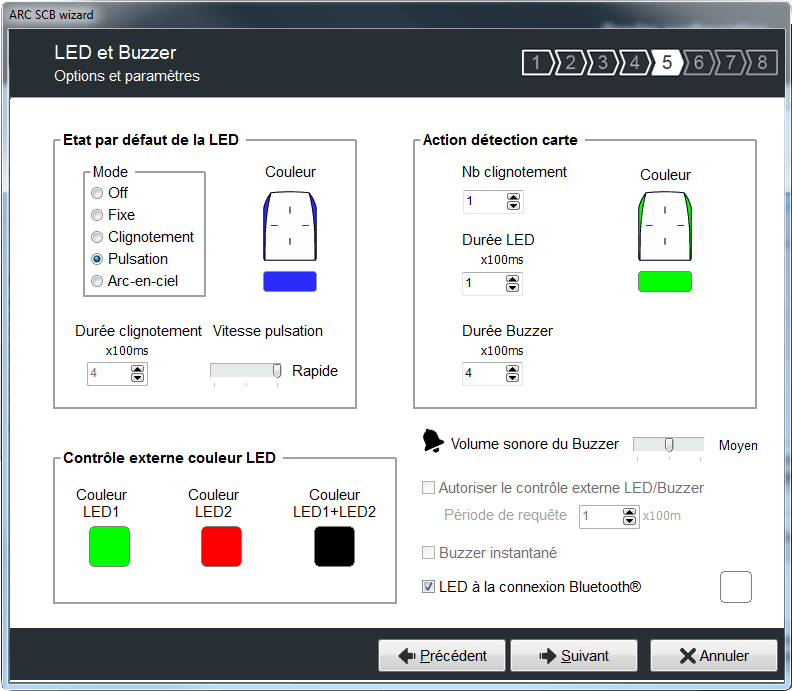
Task: Click the Suivant button
Action: click(573, 656)
